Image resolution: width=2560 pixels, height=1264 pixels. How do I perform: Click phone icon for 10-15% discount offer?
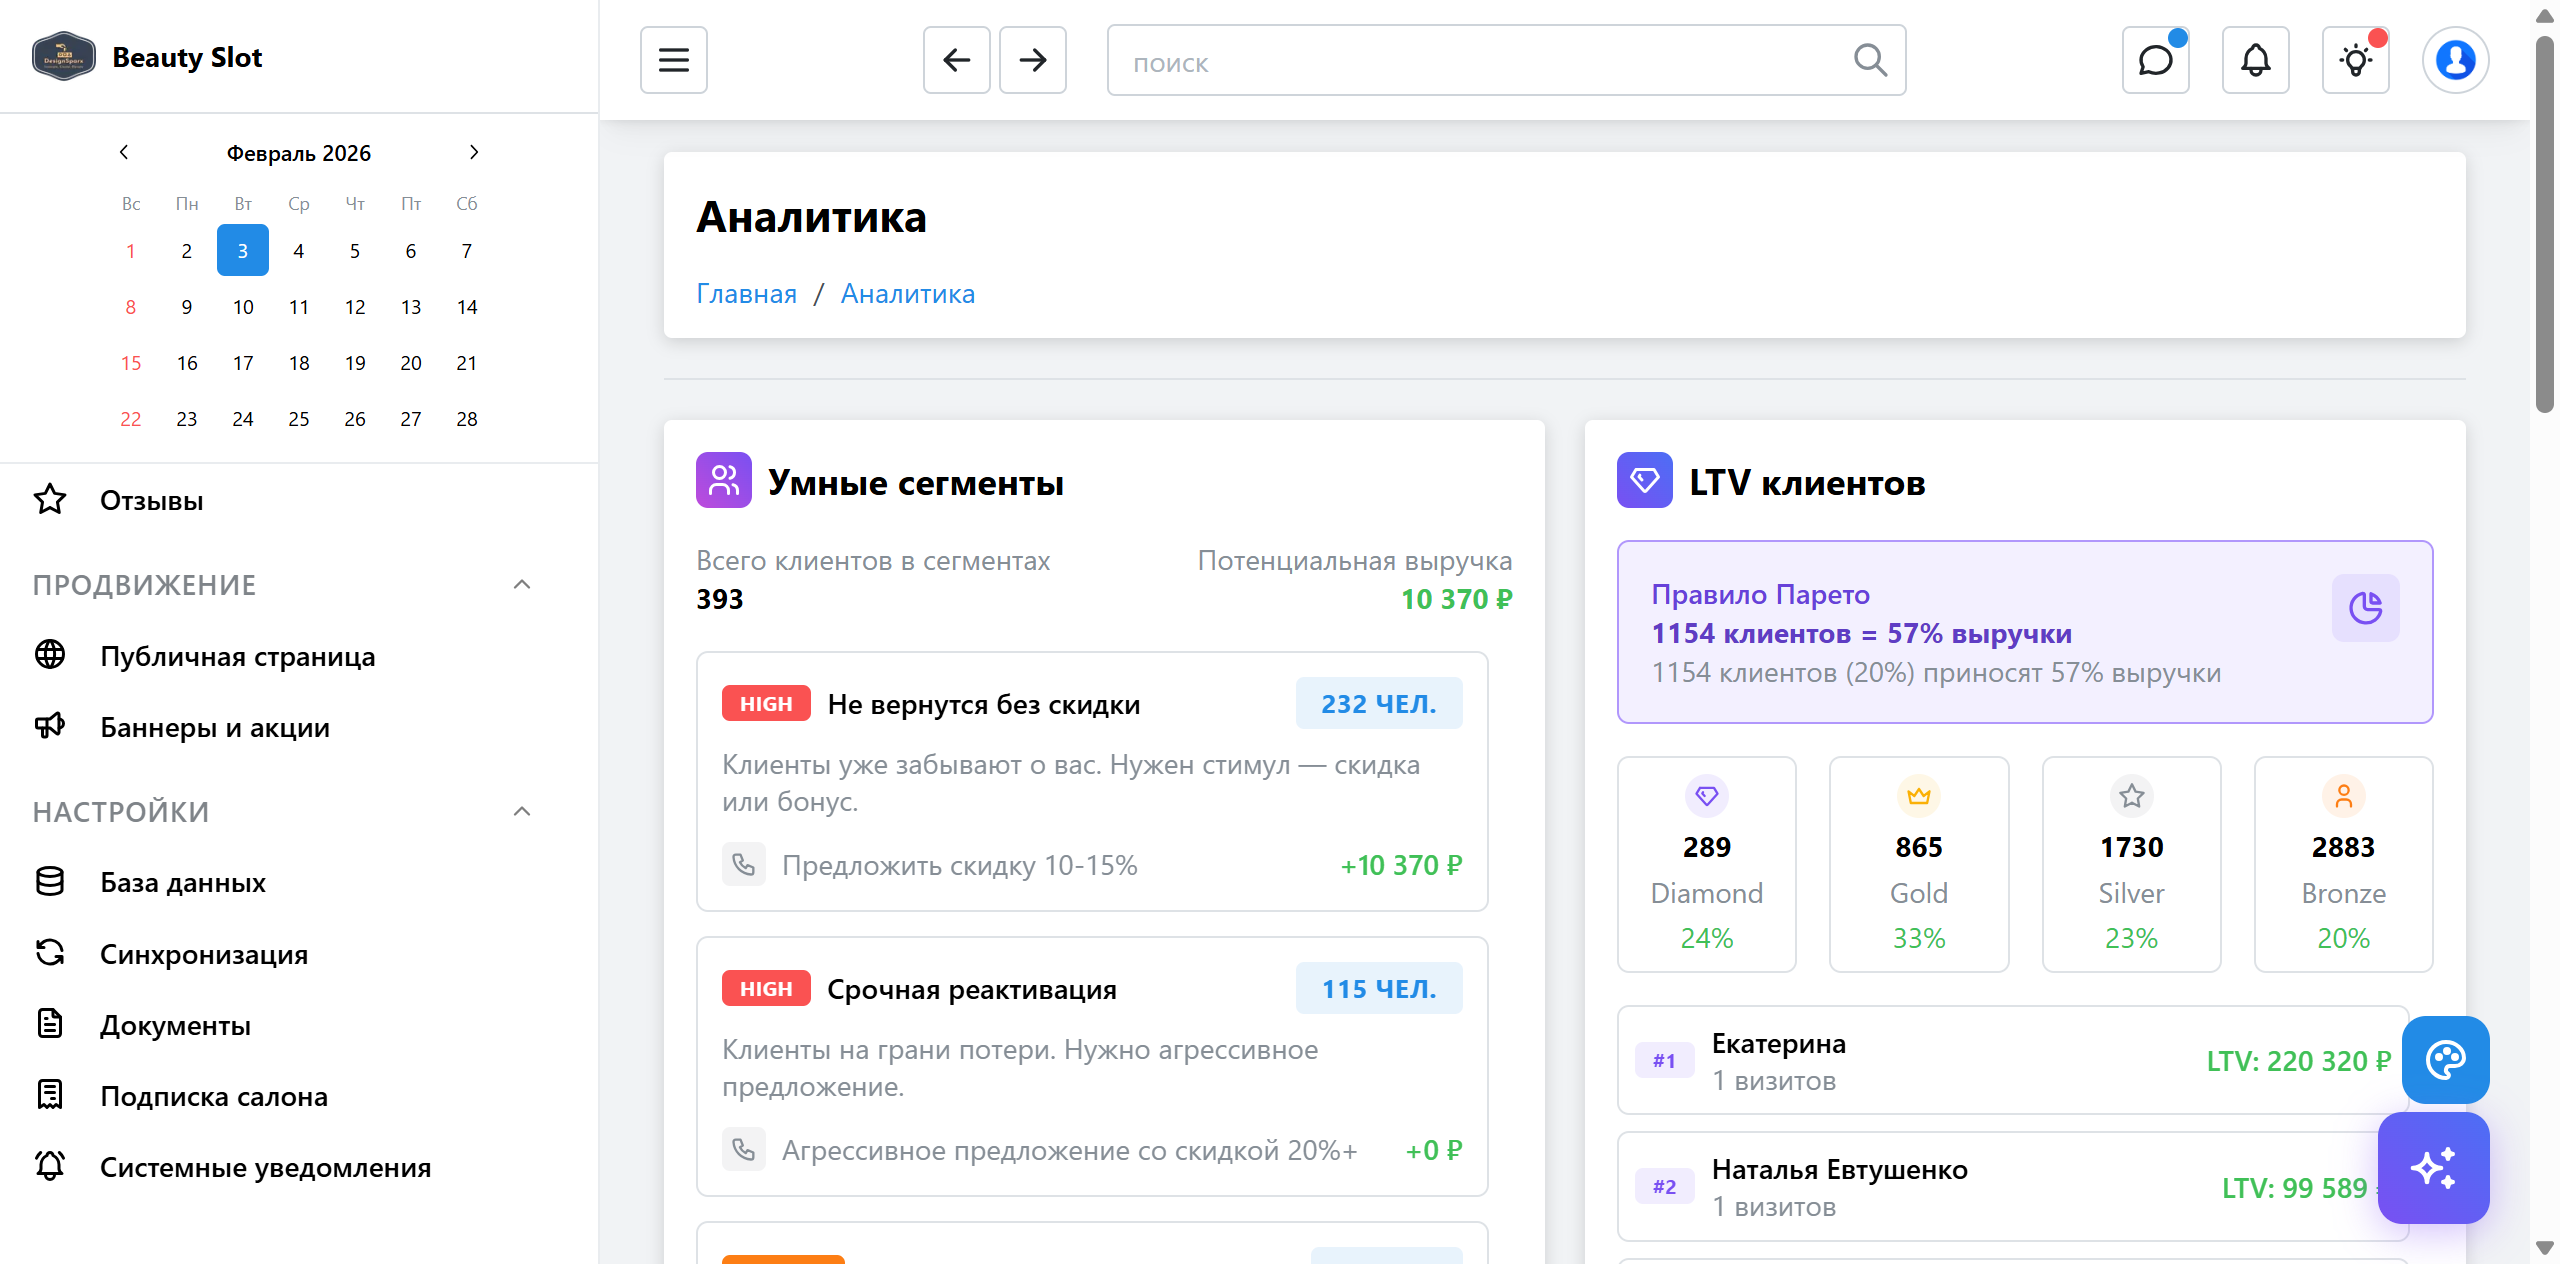(744, 865)
